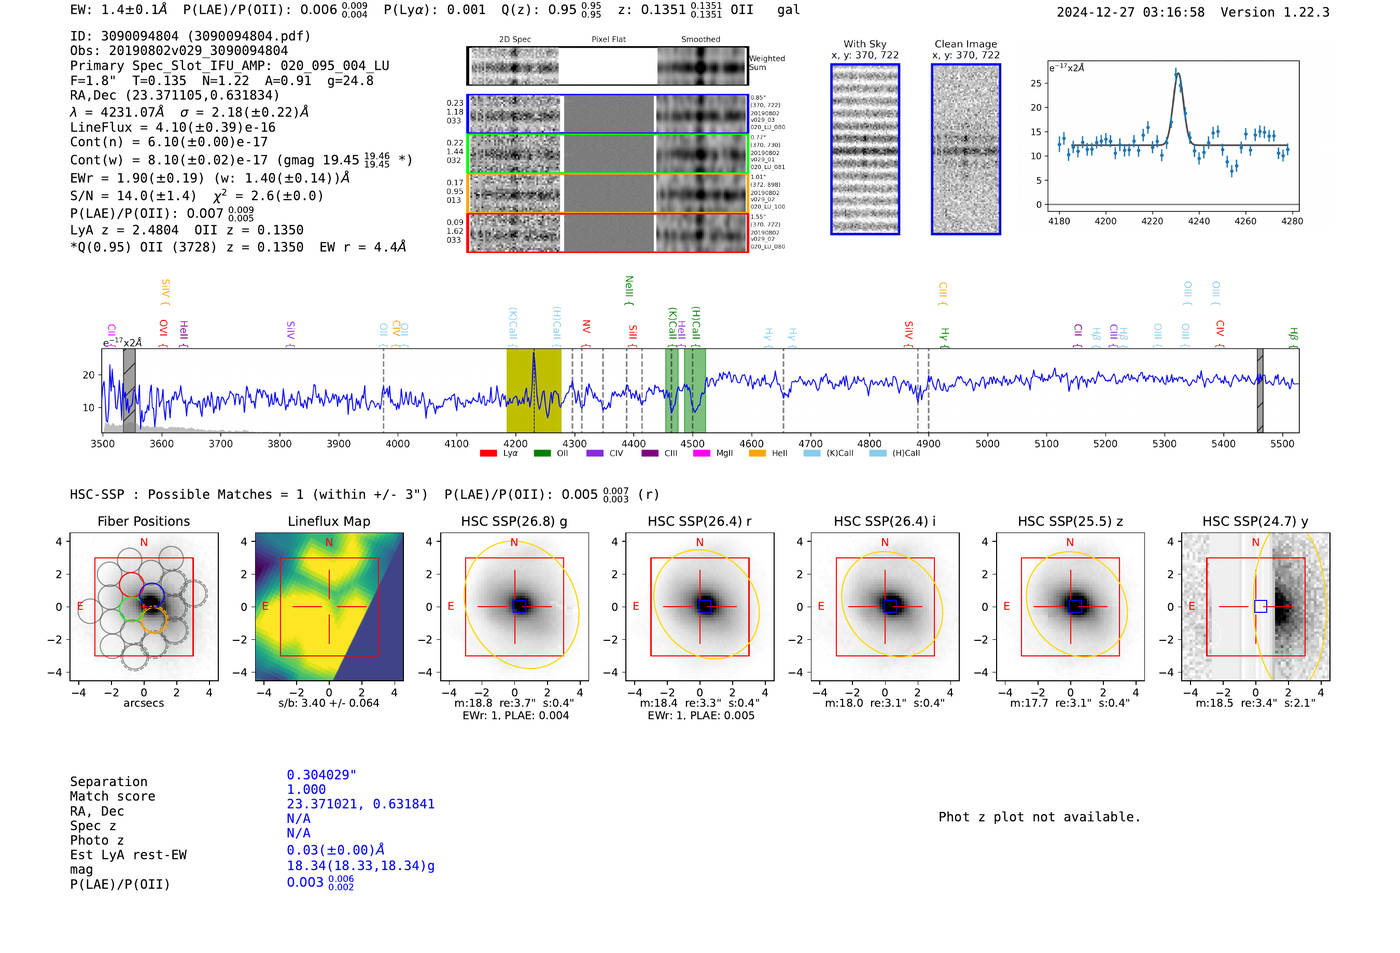The width and height of the screenshot is (1400, 953).
Task: Click the ID 3090094804 line
Action: [x=190, y=36]
